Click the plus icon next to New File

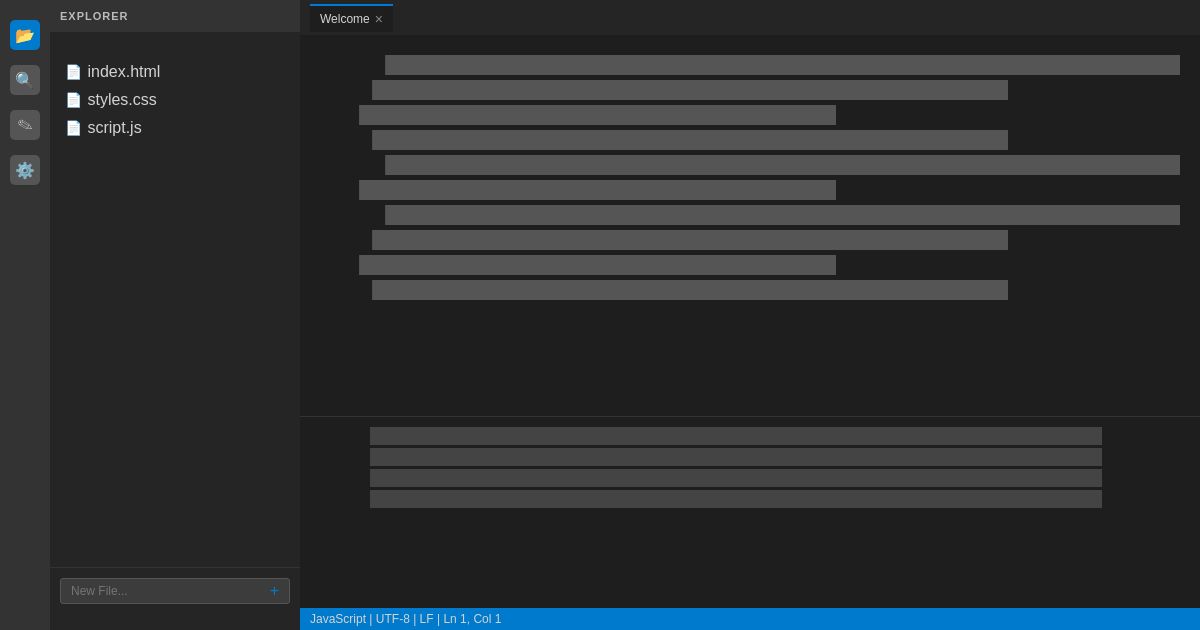274,591
